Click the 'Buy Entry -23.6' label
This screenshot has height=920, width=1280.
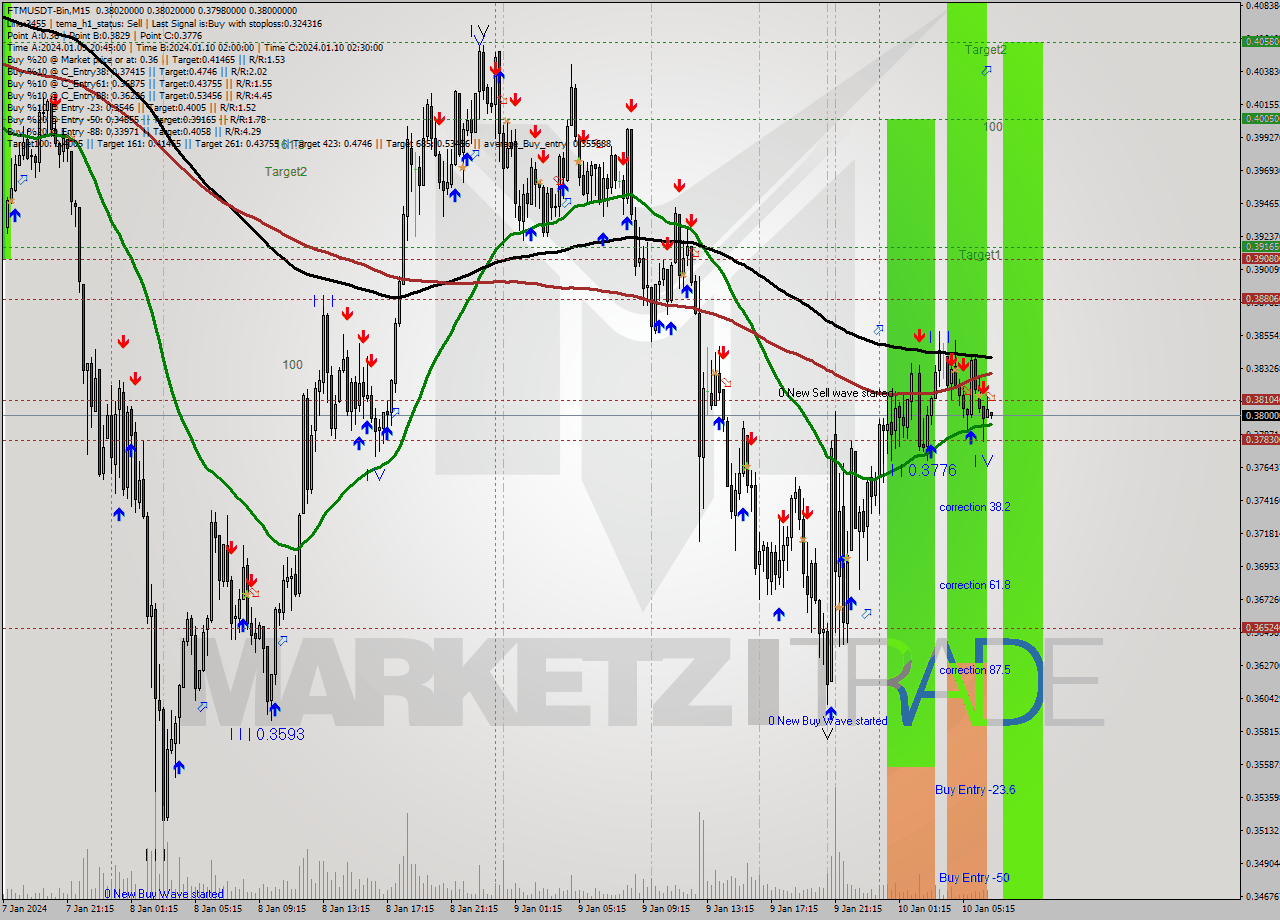click(x=975, y=790)
